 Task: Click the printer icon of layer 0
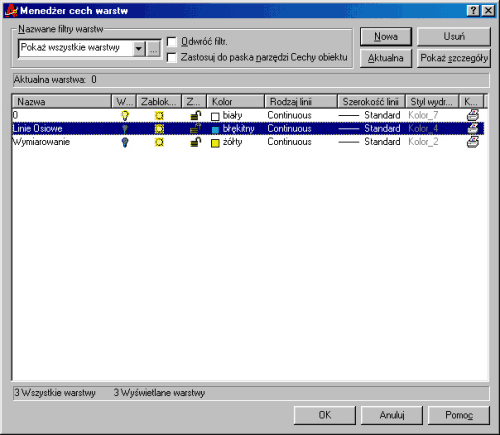[473, 115]
